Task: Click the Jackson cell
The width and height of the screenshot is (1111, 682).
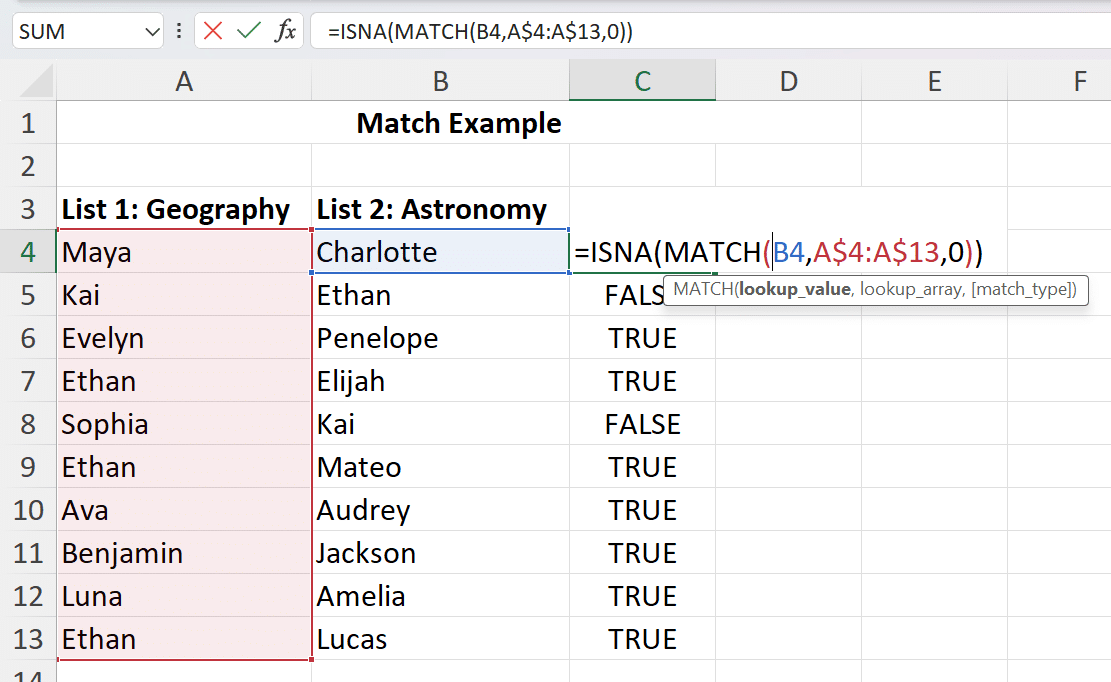Action: (440, 553)
